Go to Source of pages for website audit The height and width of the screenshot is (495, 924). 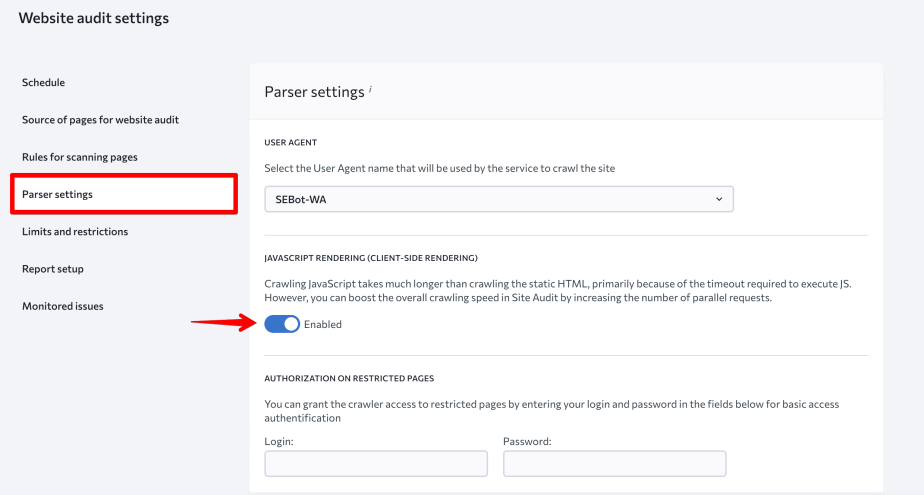pos(100,120)
